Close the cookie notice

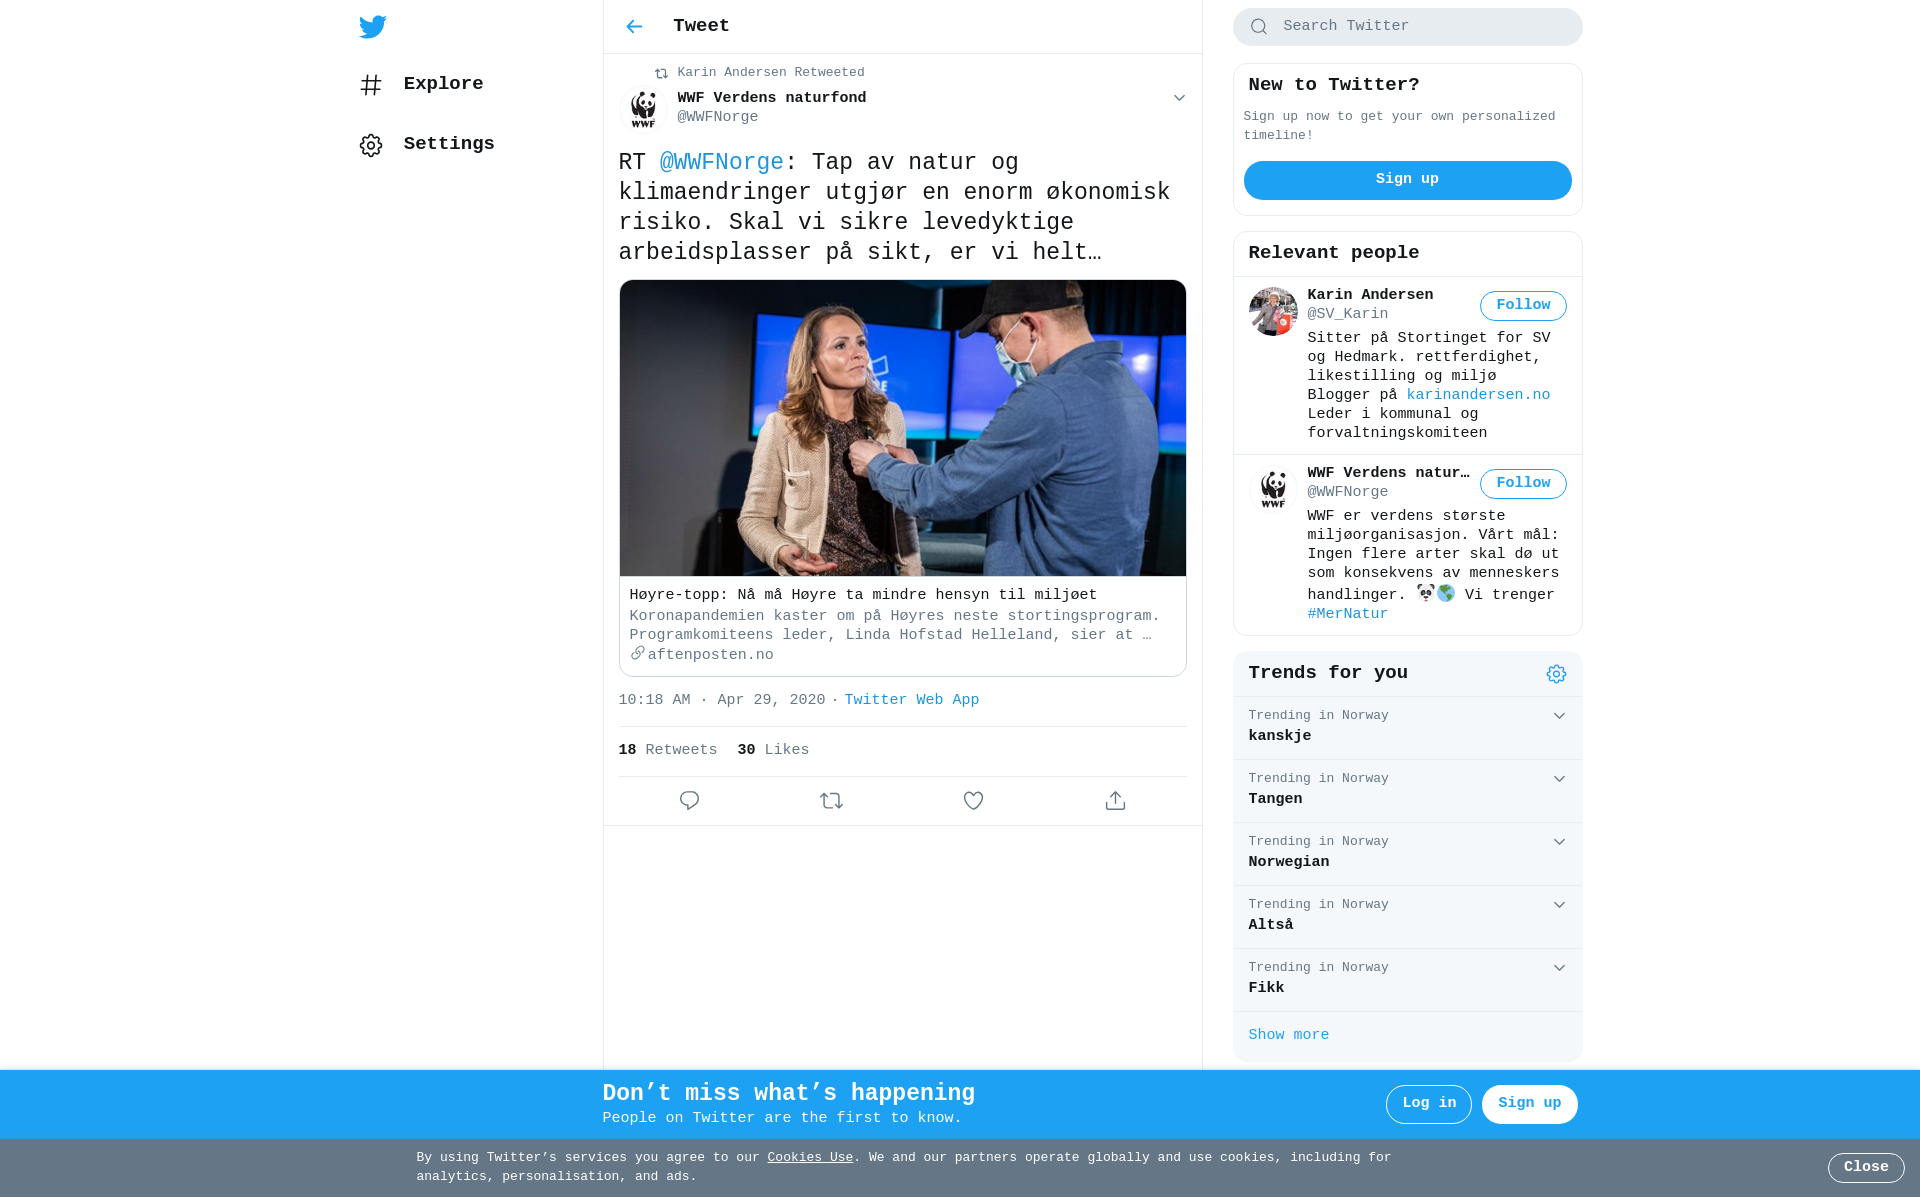(1866, 1168)
